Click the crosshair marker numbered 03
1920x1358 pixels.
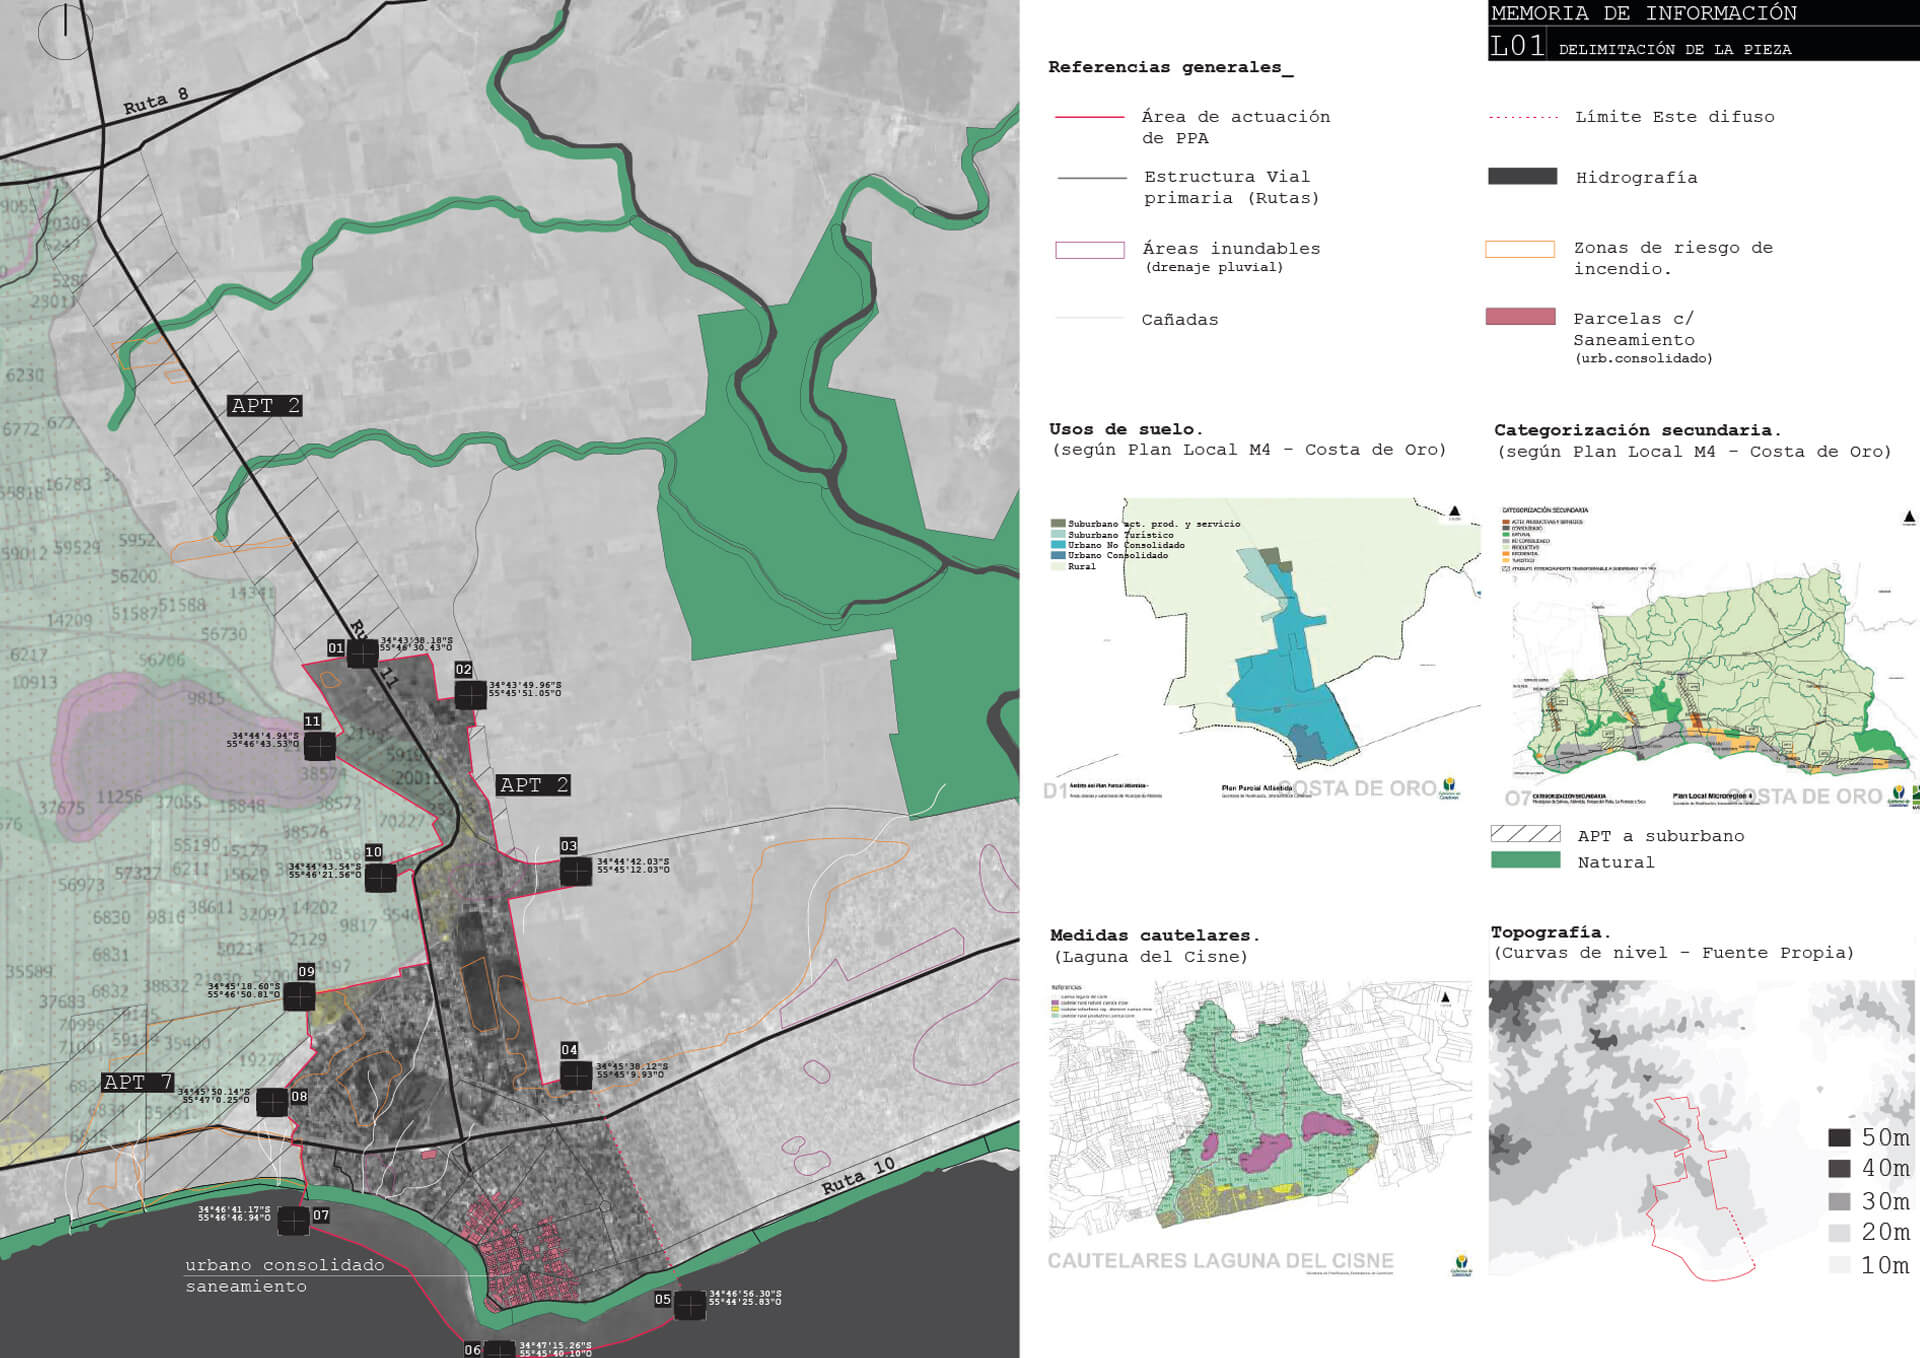(575, 871)
